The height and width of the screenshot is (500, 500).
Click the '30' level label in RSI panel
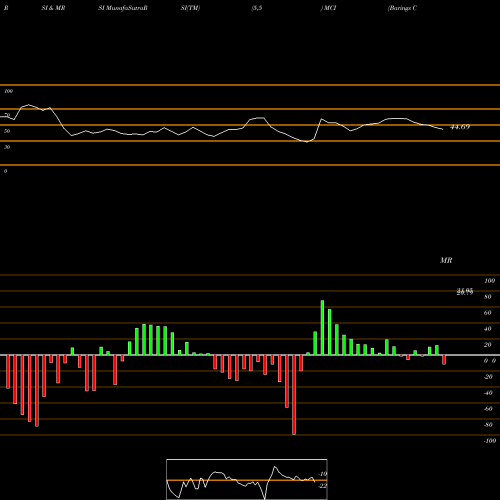pyautogui.click(x=7, y=147)
